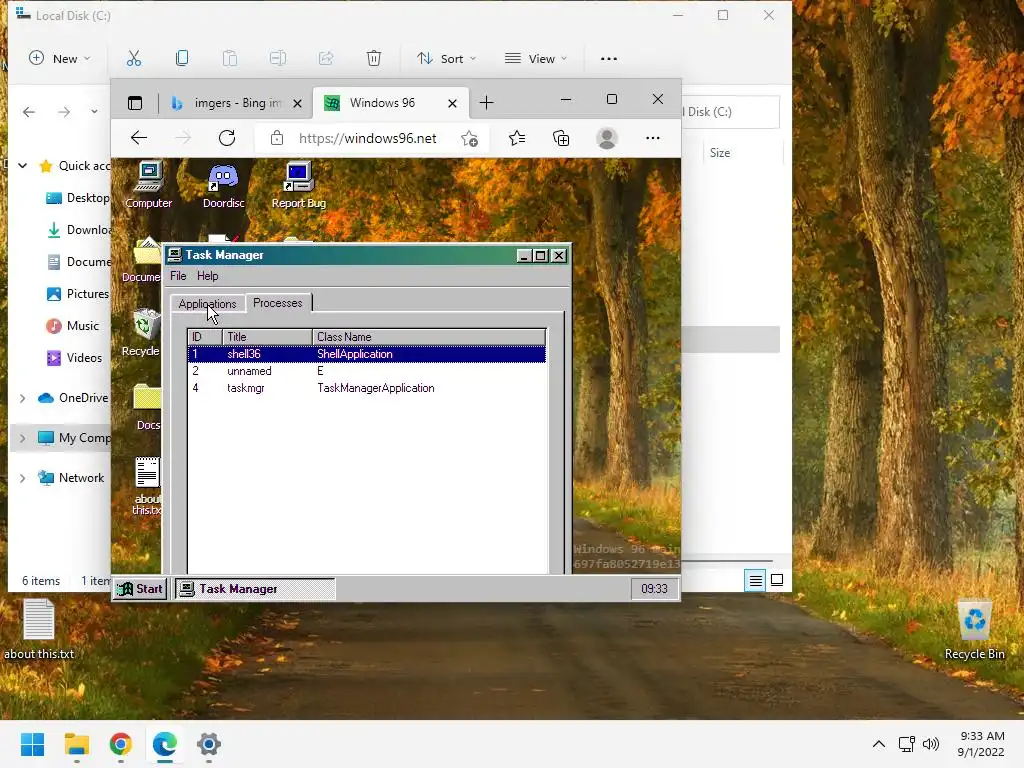Add this page to favorites
1024x768 pixels.
470,138
